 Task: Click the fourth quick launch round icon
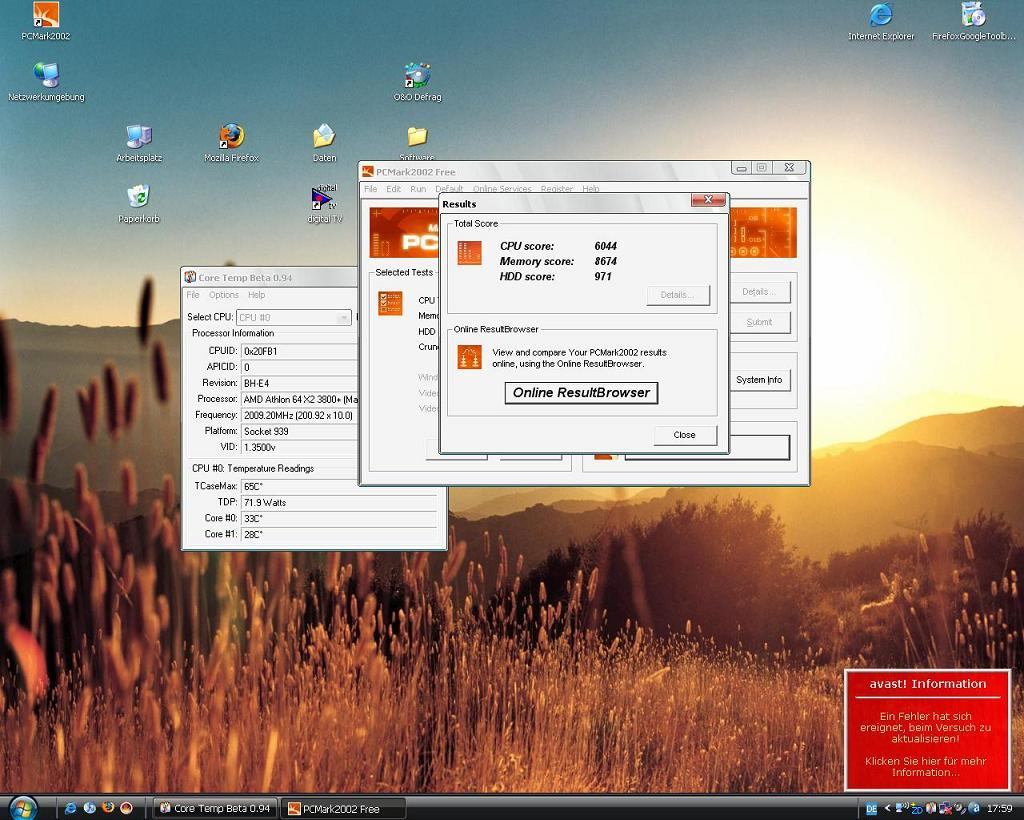[126, 808]
